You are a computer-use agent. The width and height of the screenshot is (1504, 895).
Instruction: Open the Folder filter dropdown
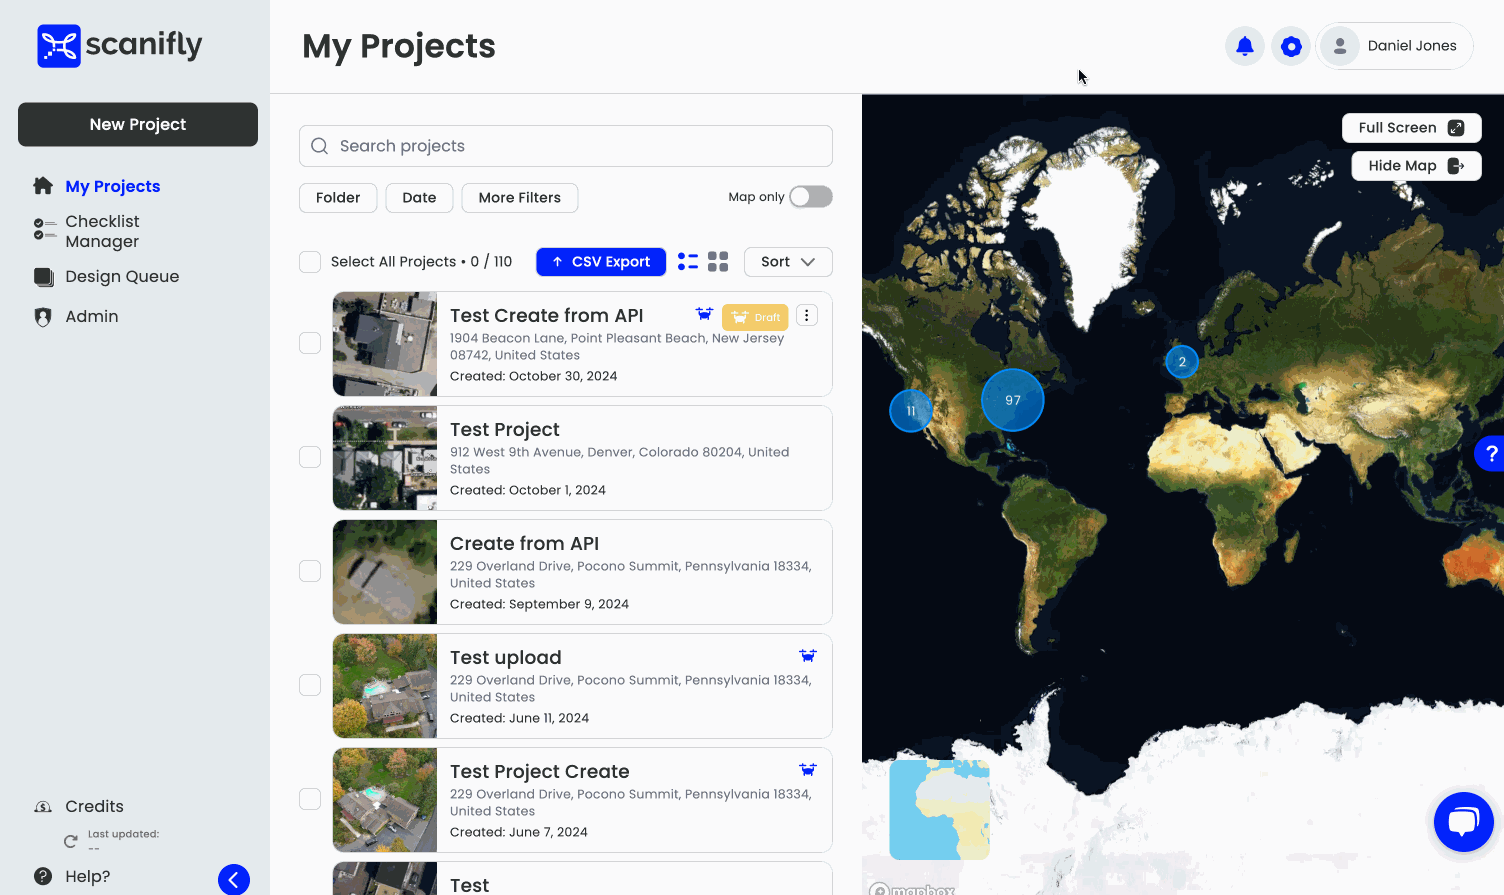[x=338, y=198]
